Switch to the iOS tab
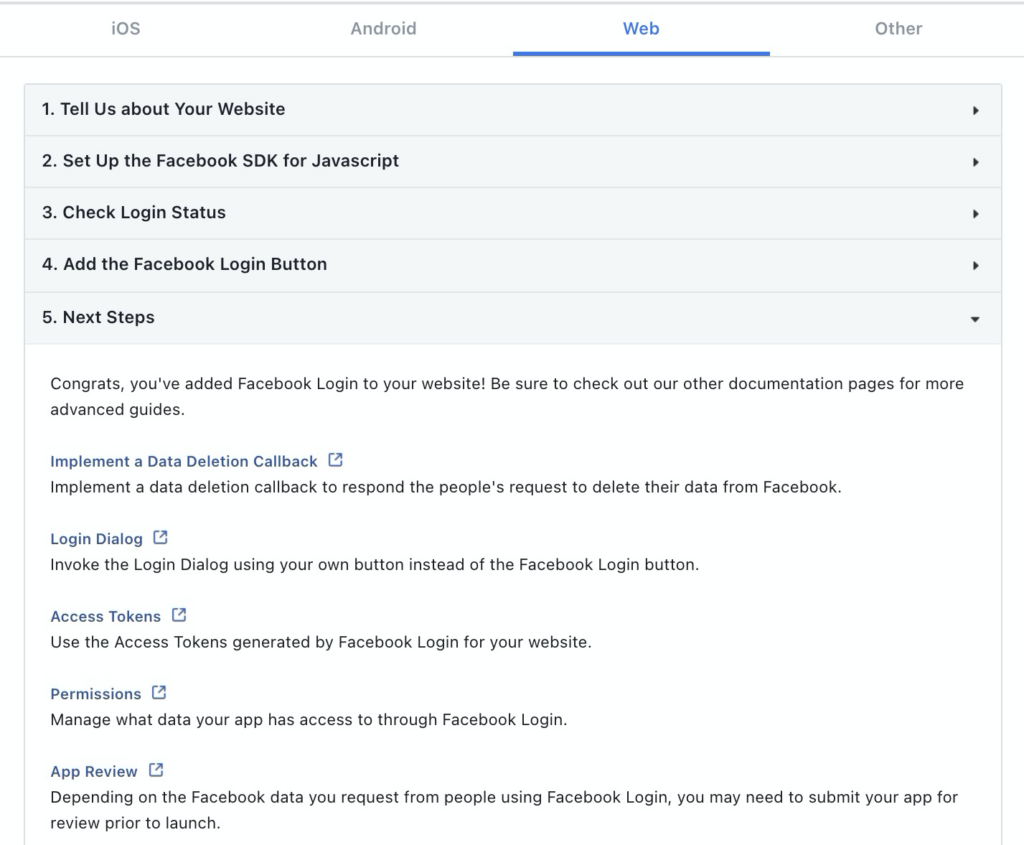 pos(126,29)
